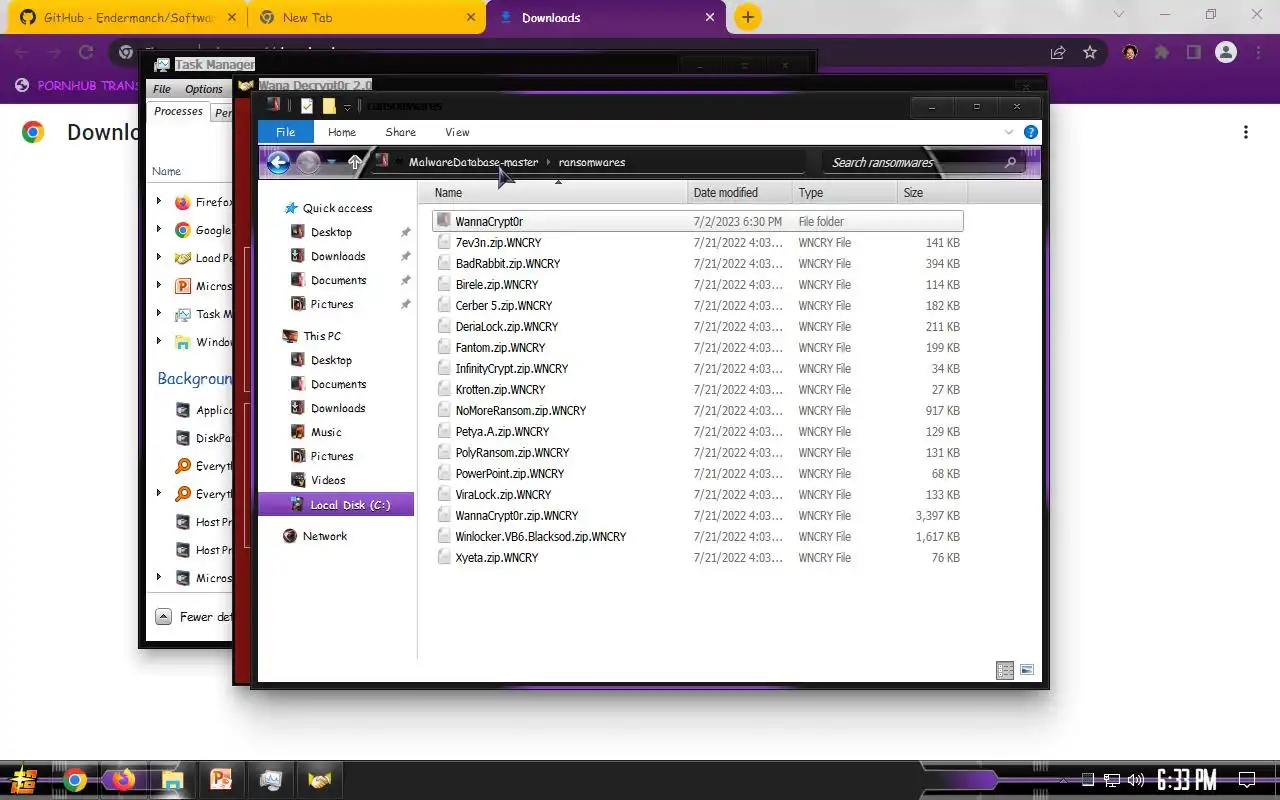1280x800 pixels.
Task: Switch to the Large icons view icon in Explorer
Action: (1027, 671)
